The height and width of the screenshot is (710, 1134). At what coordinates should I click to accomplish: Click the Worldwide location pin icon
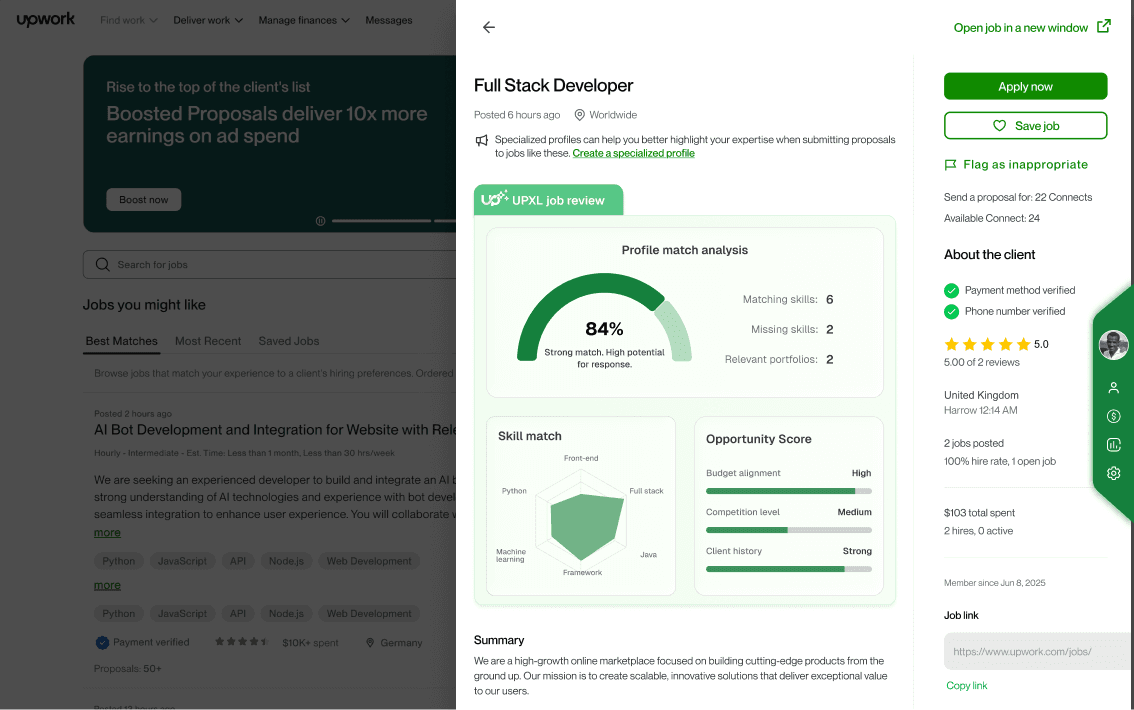click(579, 115)
